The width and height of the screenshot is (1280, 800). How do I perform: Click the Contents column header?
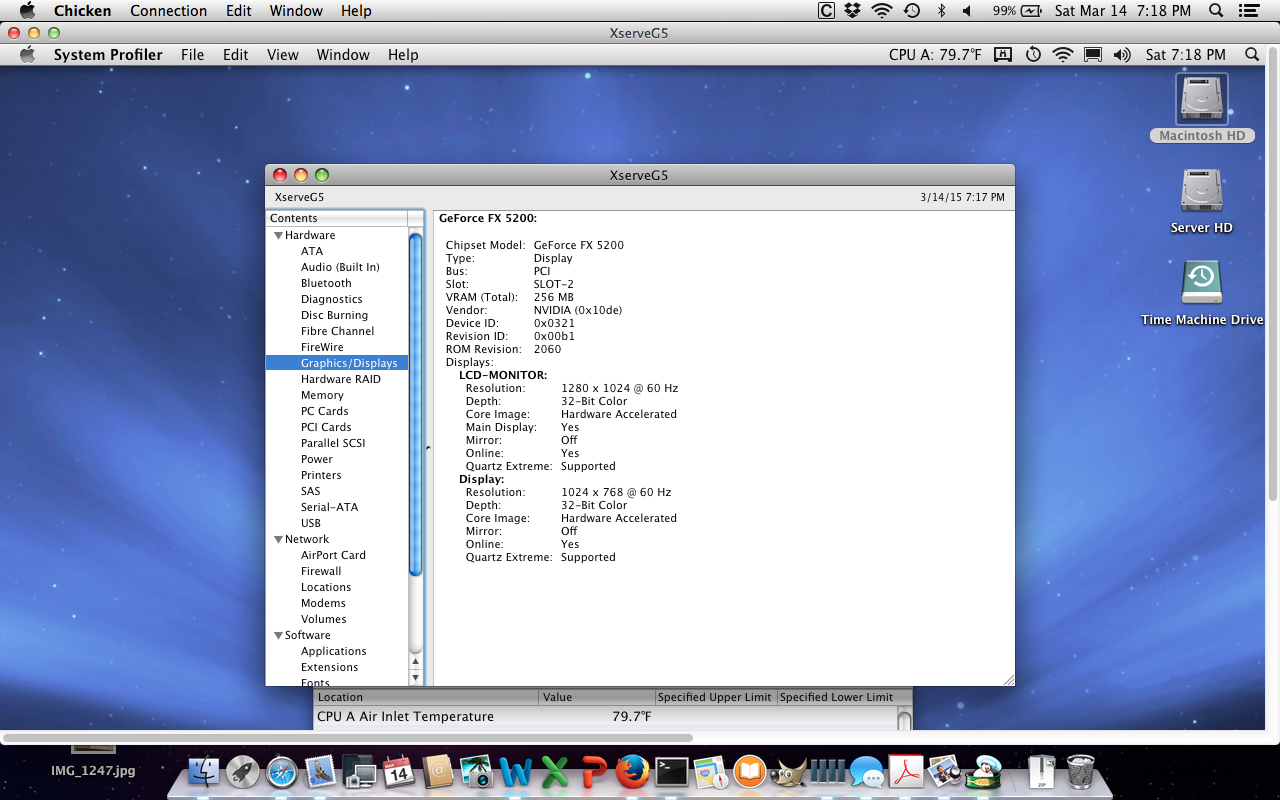(x=337, y=218)
